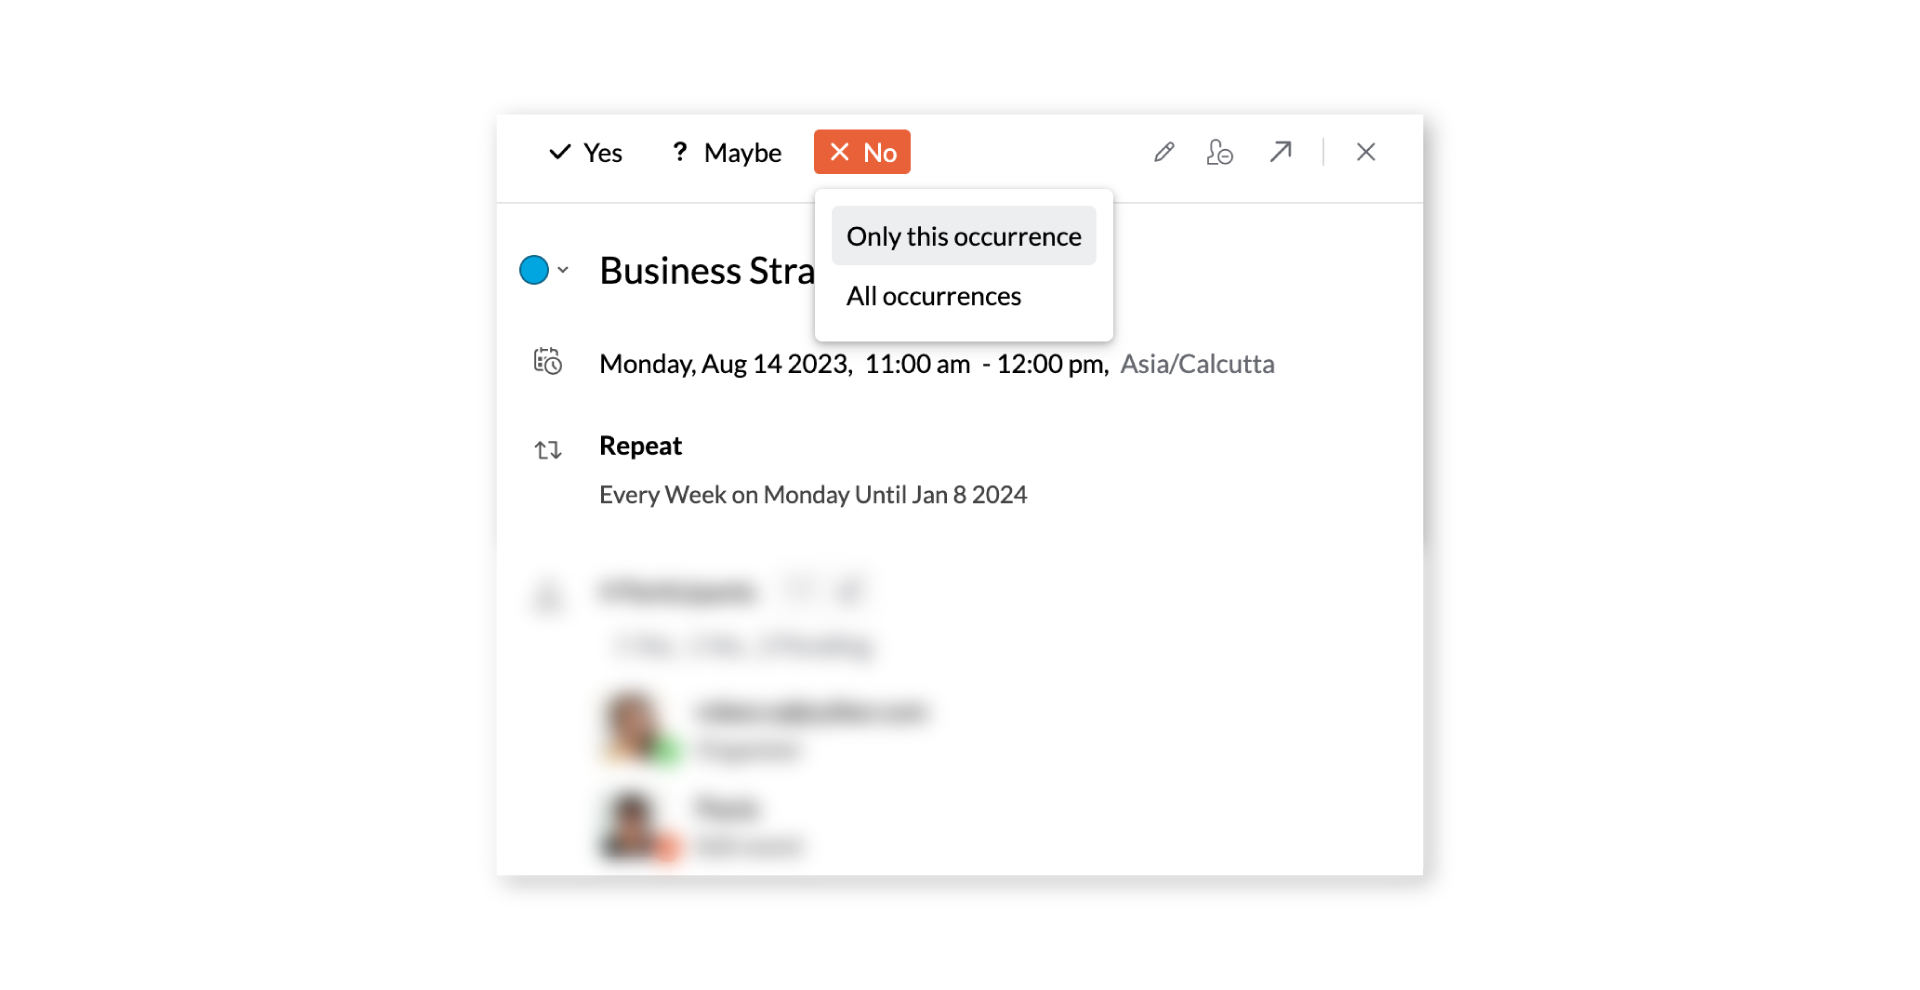Click the checkmark icon beside Yes
1920x990 pixels.
click(x=560, y=152)
